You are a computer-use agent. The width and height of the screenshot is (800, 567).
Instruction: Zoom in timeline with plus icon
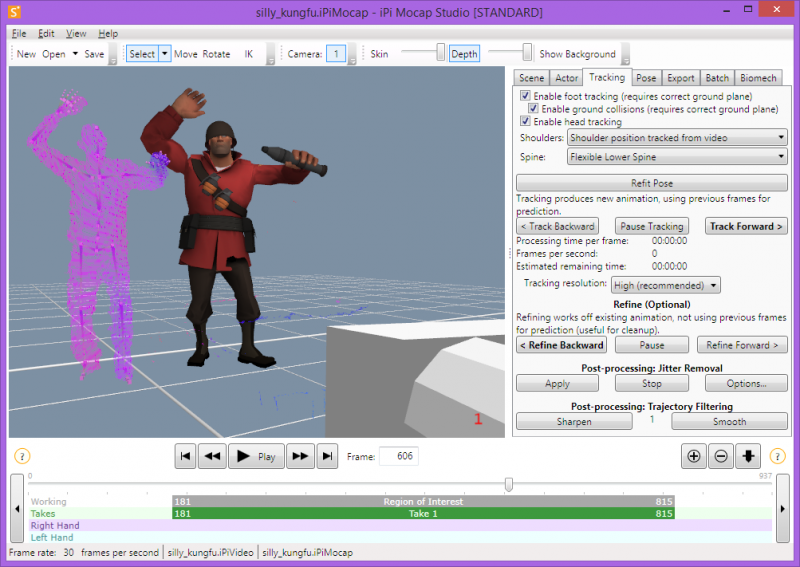pyautogui.click(x=694, y=456)
